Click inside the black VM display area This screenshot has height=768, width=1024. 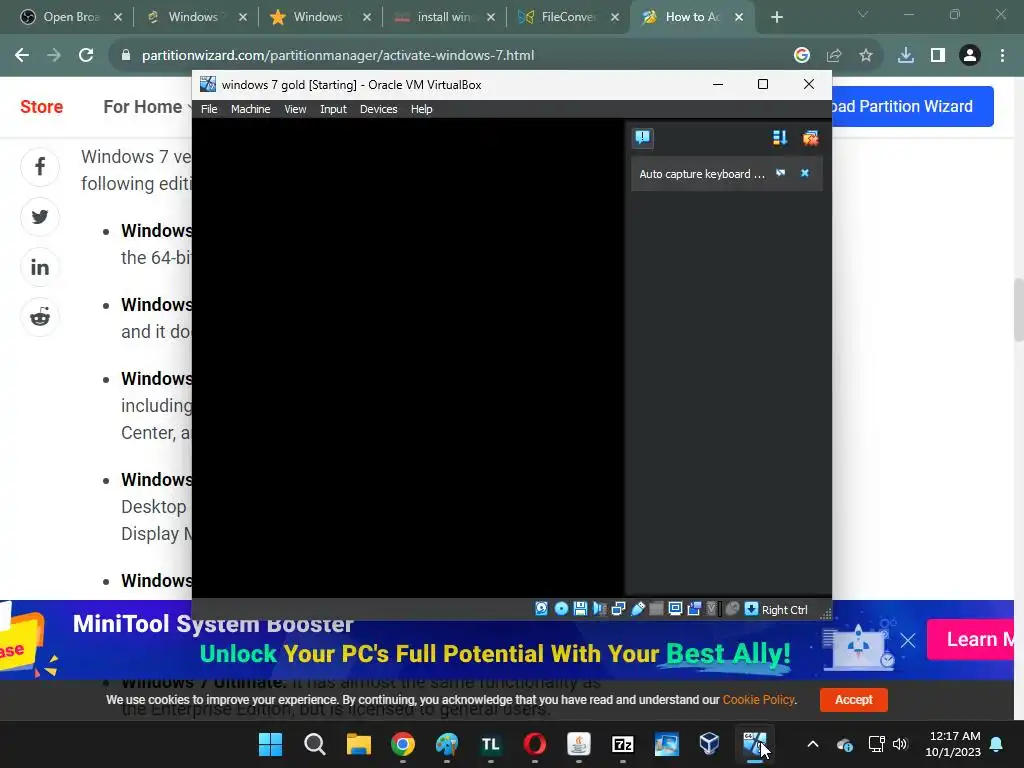[408, 358]
